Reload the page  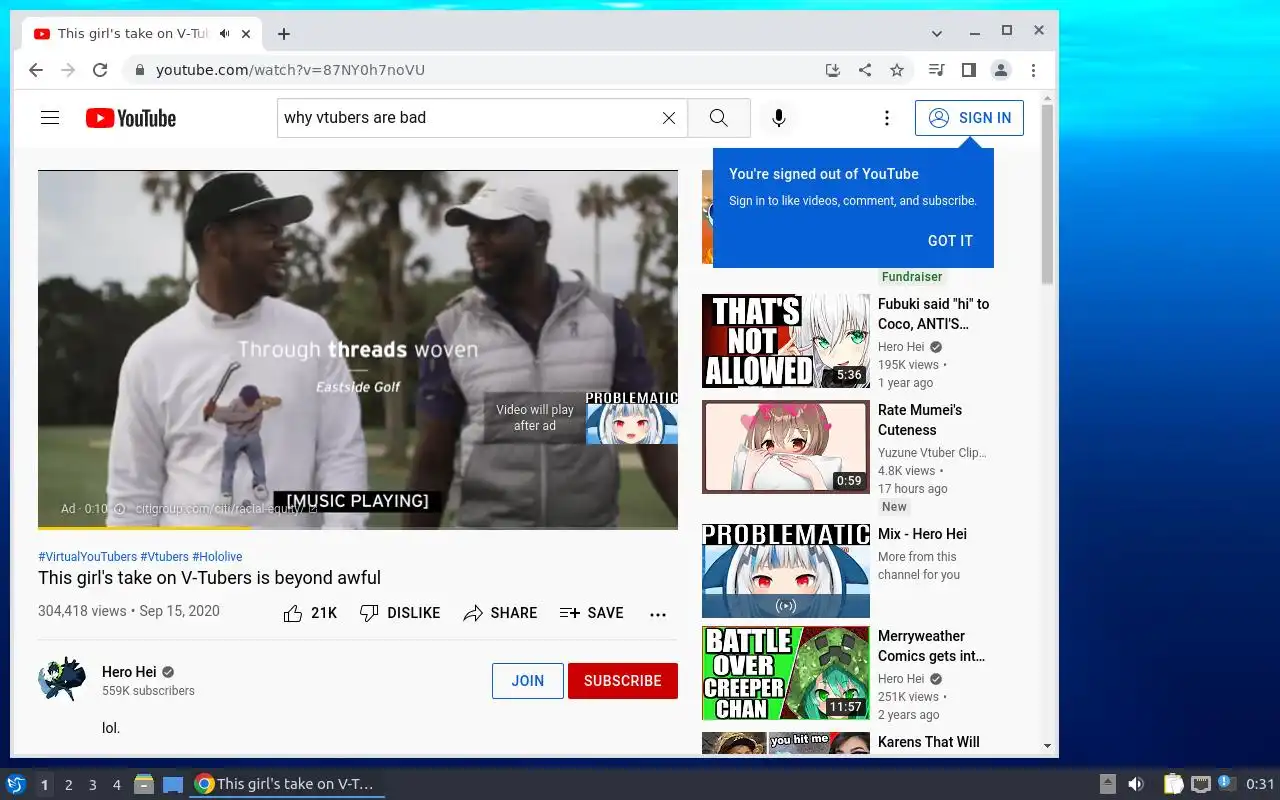(x=100, y=70)
